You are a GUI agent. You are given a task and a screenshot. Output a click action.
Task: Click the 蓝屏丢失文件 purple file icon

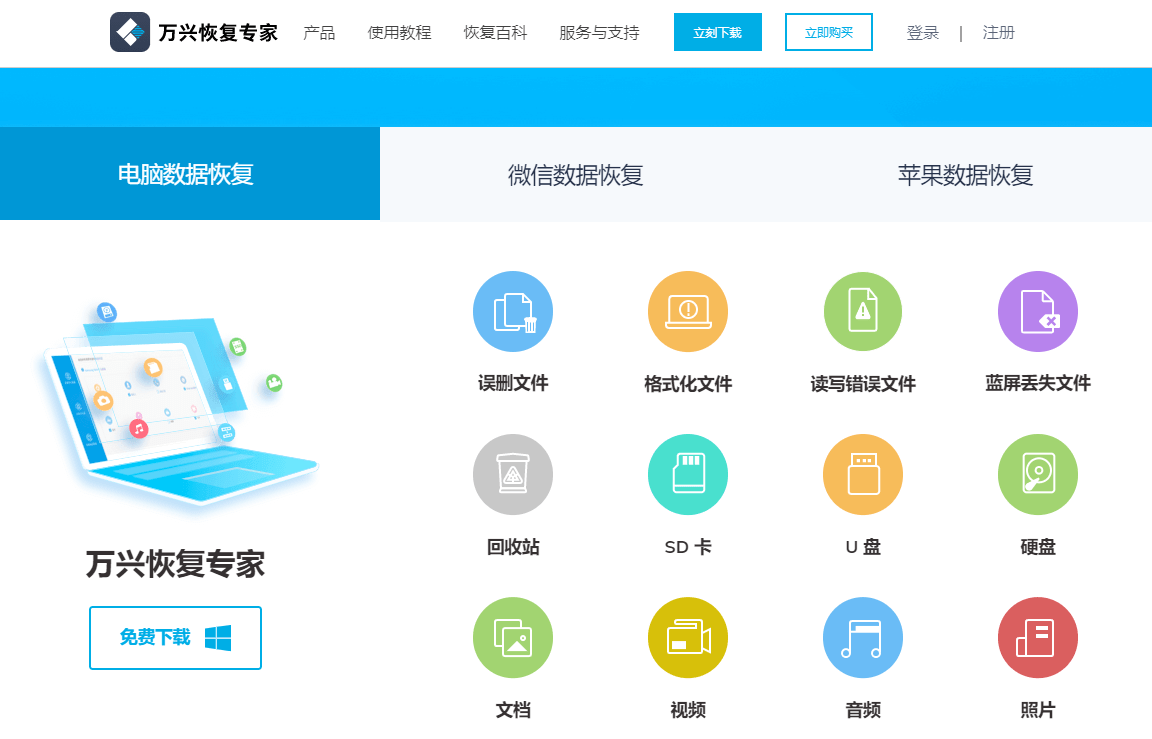[x=1037, y=311]
